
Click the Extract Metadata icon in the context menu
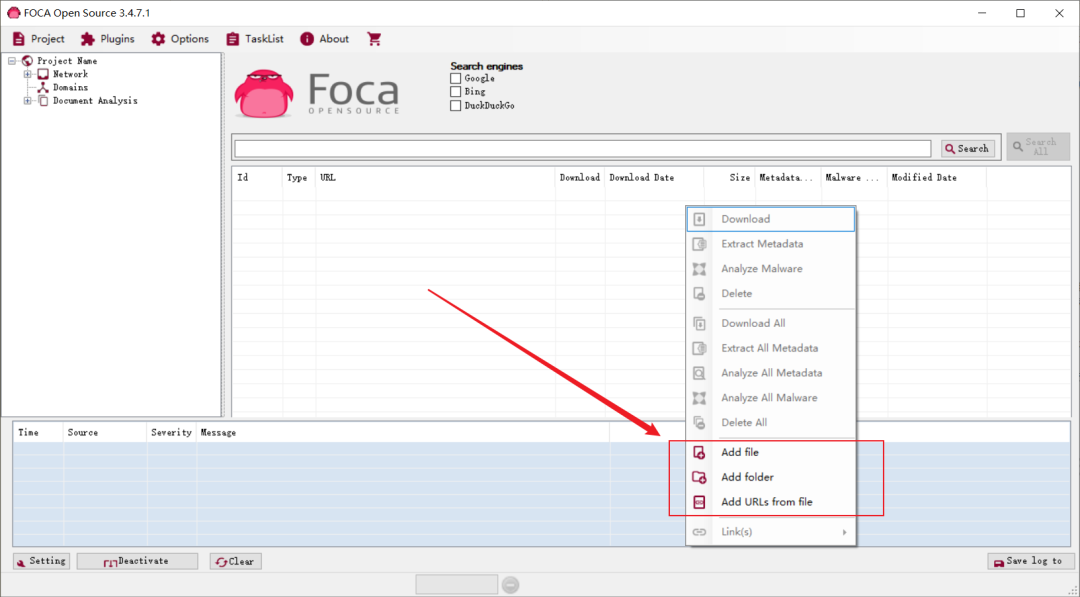[699, 244]
